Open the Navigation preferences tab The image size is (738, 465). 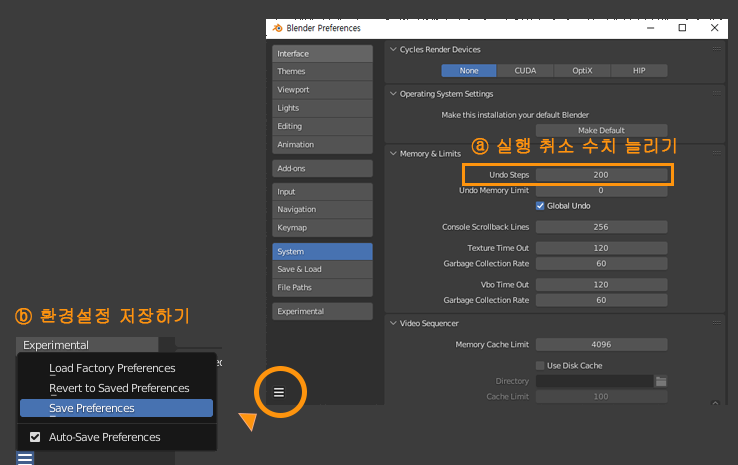[322, 209]
